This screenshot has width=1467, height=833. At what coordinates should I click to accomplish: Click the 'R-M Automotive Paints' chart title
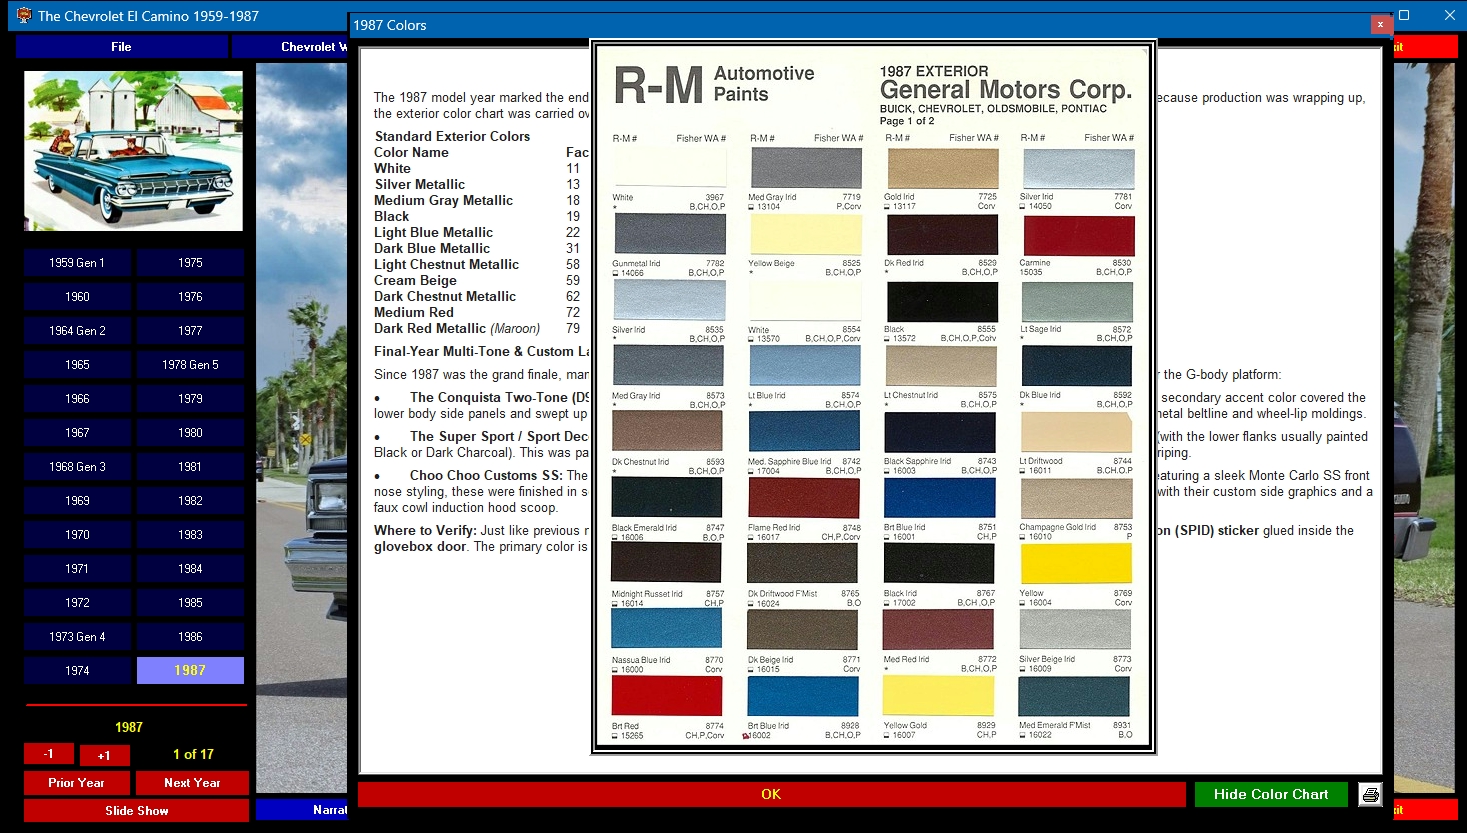(714, 85)
